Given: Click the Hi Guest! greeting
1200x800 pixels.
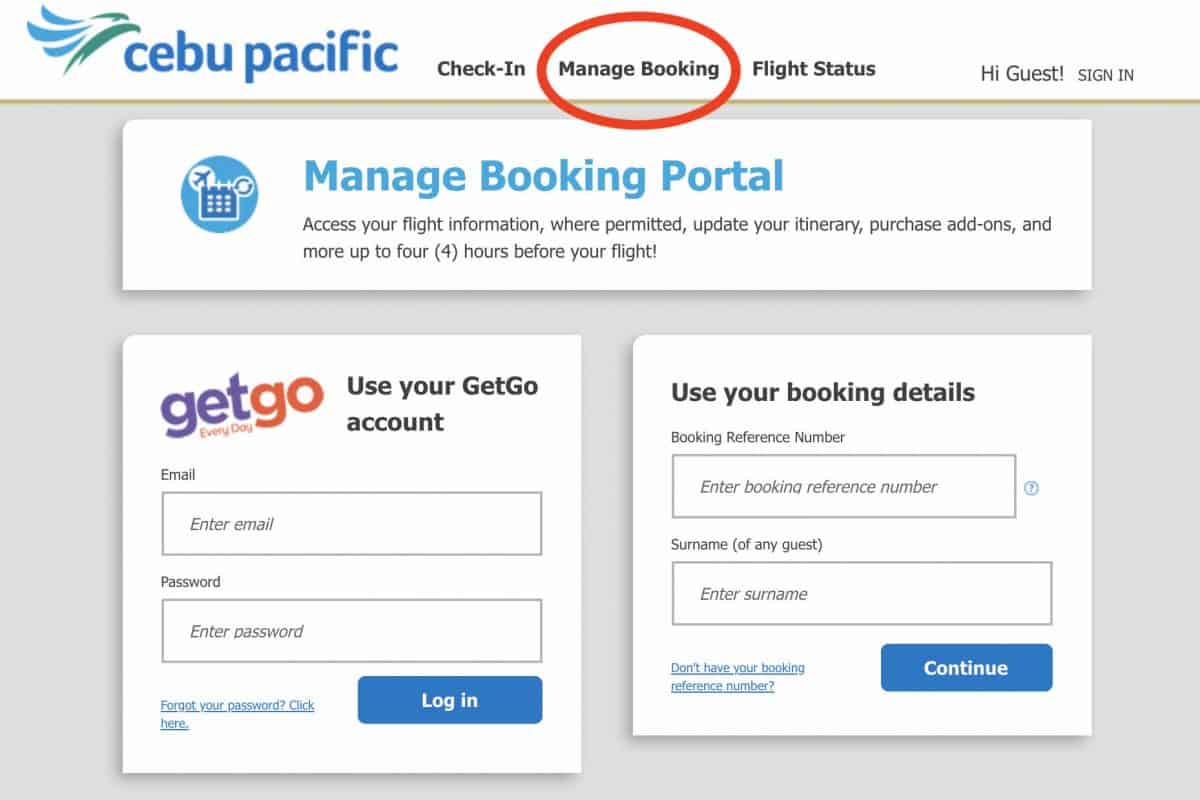Looking at the screenshot, I should coord(1022,74).
